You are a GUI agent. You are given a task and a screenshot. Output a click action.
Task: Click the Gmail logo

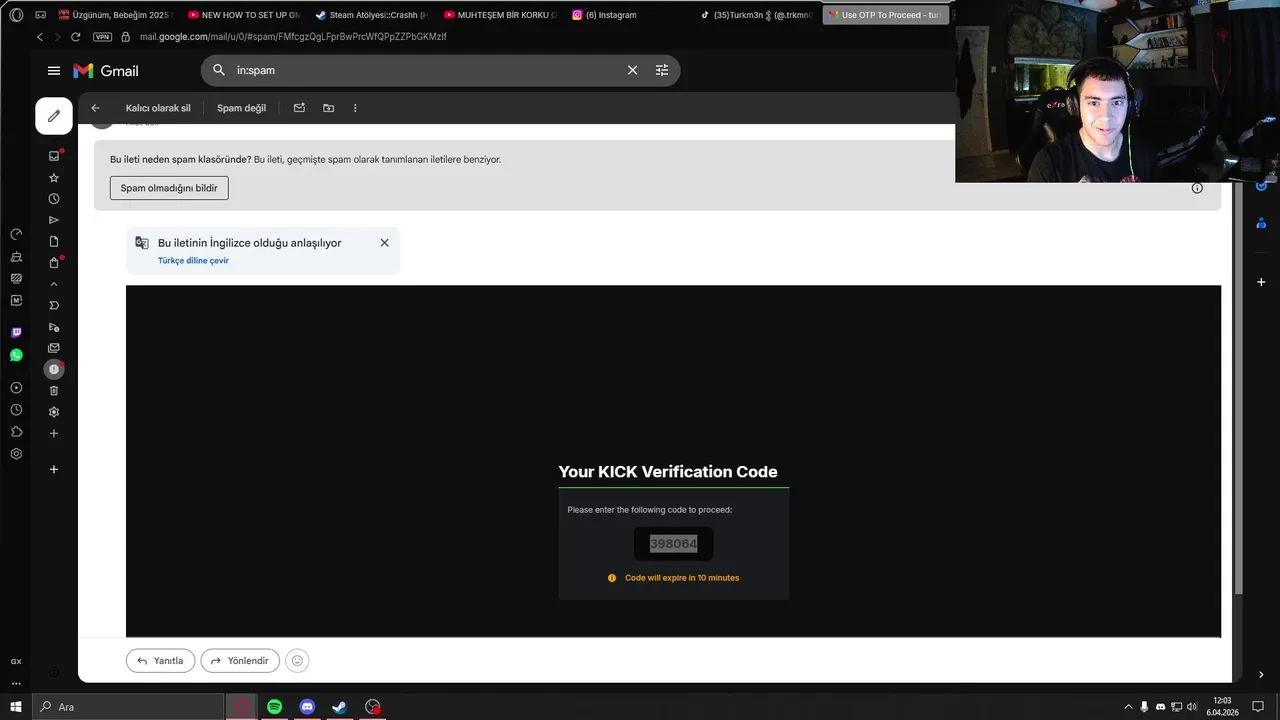pos(106,71)
